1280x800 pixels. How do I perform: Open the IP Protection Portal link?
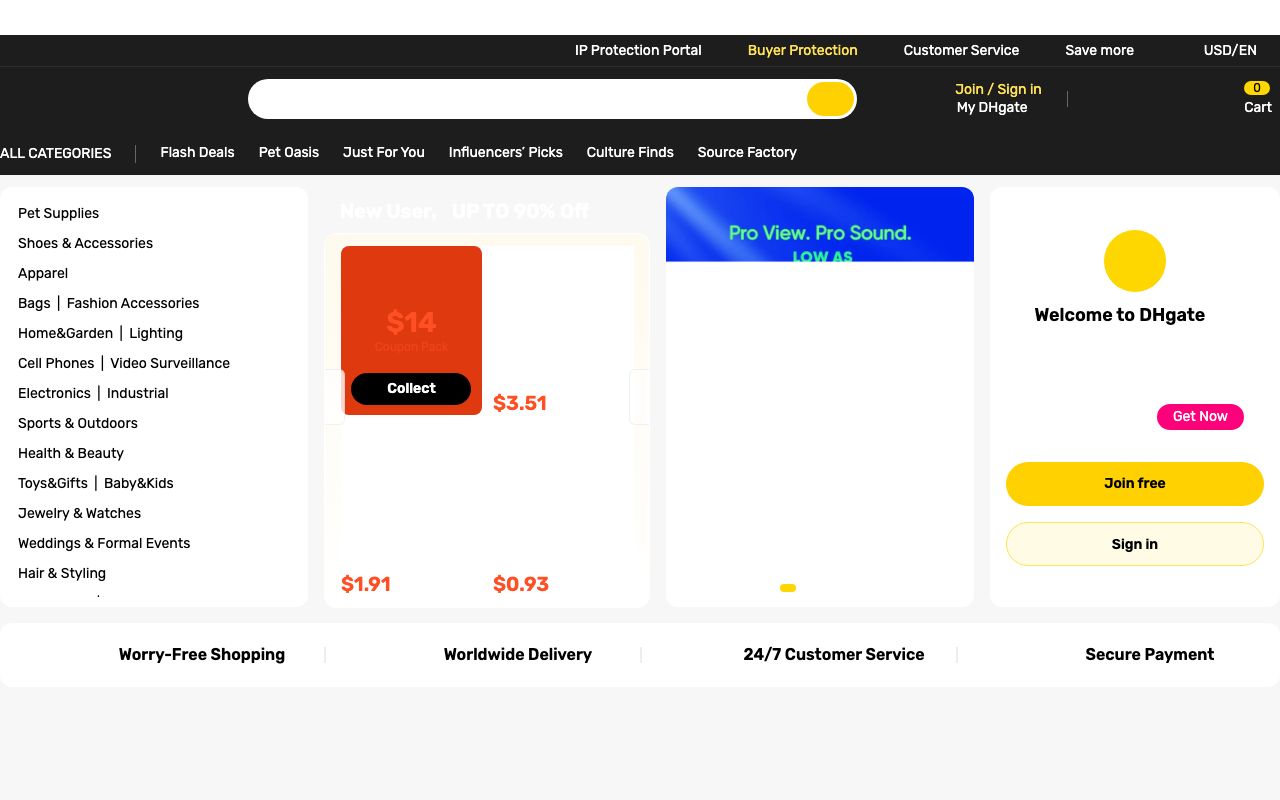(638, 50)
